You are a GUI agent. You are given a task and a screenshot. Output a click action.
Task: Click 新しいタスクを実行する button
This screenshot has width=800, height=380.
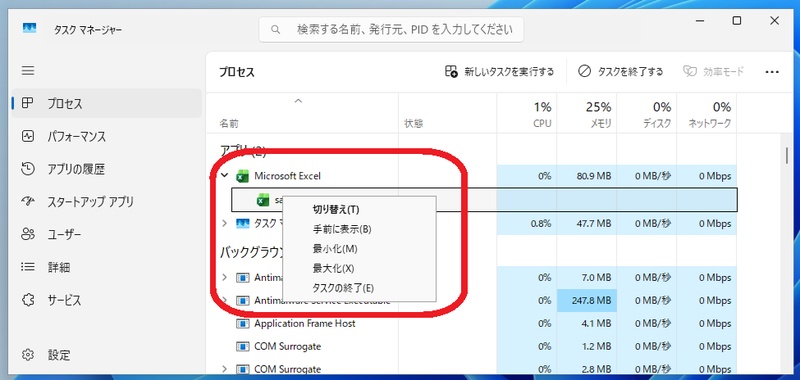(499, 71)
